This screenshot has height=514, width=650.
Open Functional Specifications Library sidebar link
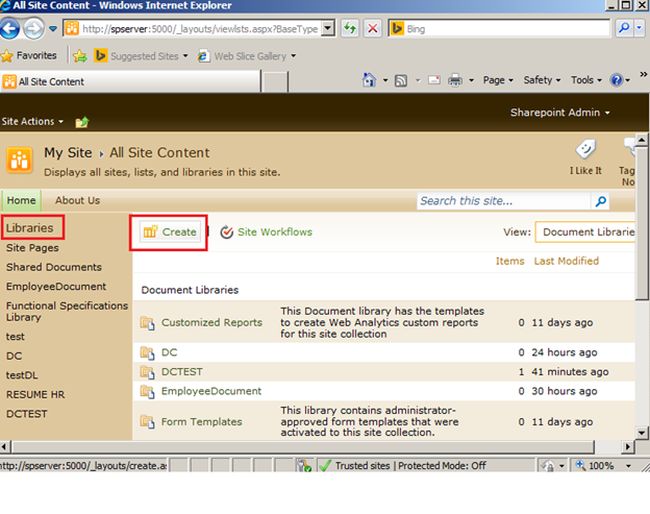click(x=67, y=311)
